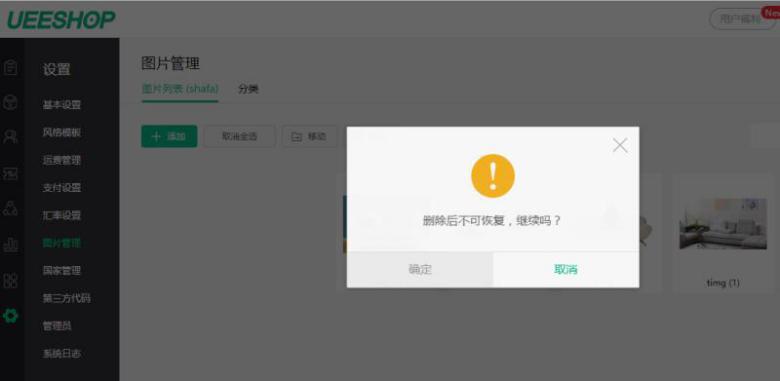This screenshot has width=780, height=381.
Task: Click the green 添加 add button
Action: [x=169, y=136]
